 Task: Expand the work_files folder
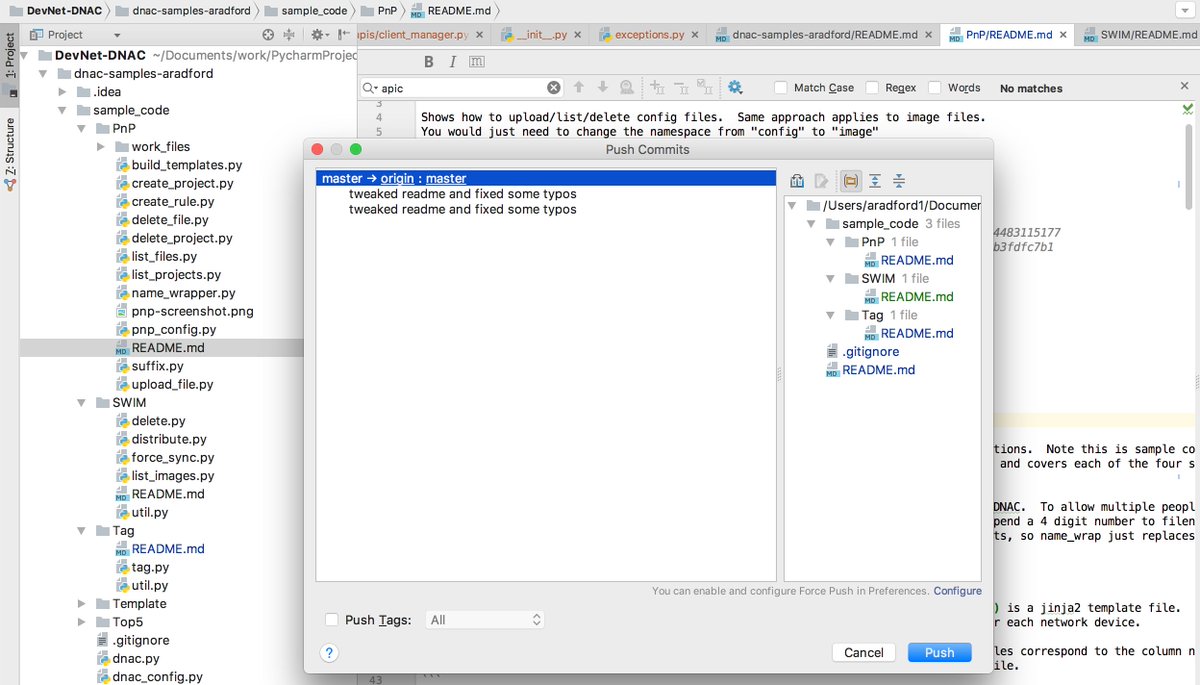point(101,147)
